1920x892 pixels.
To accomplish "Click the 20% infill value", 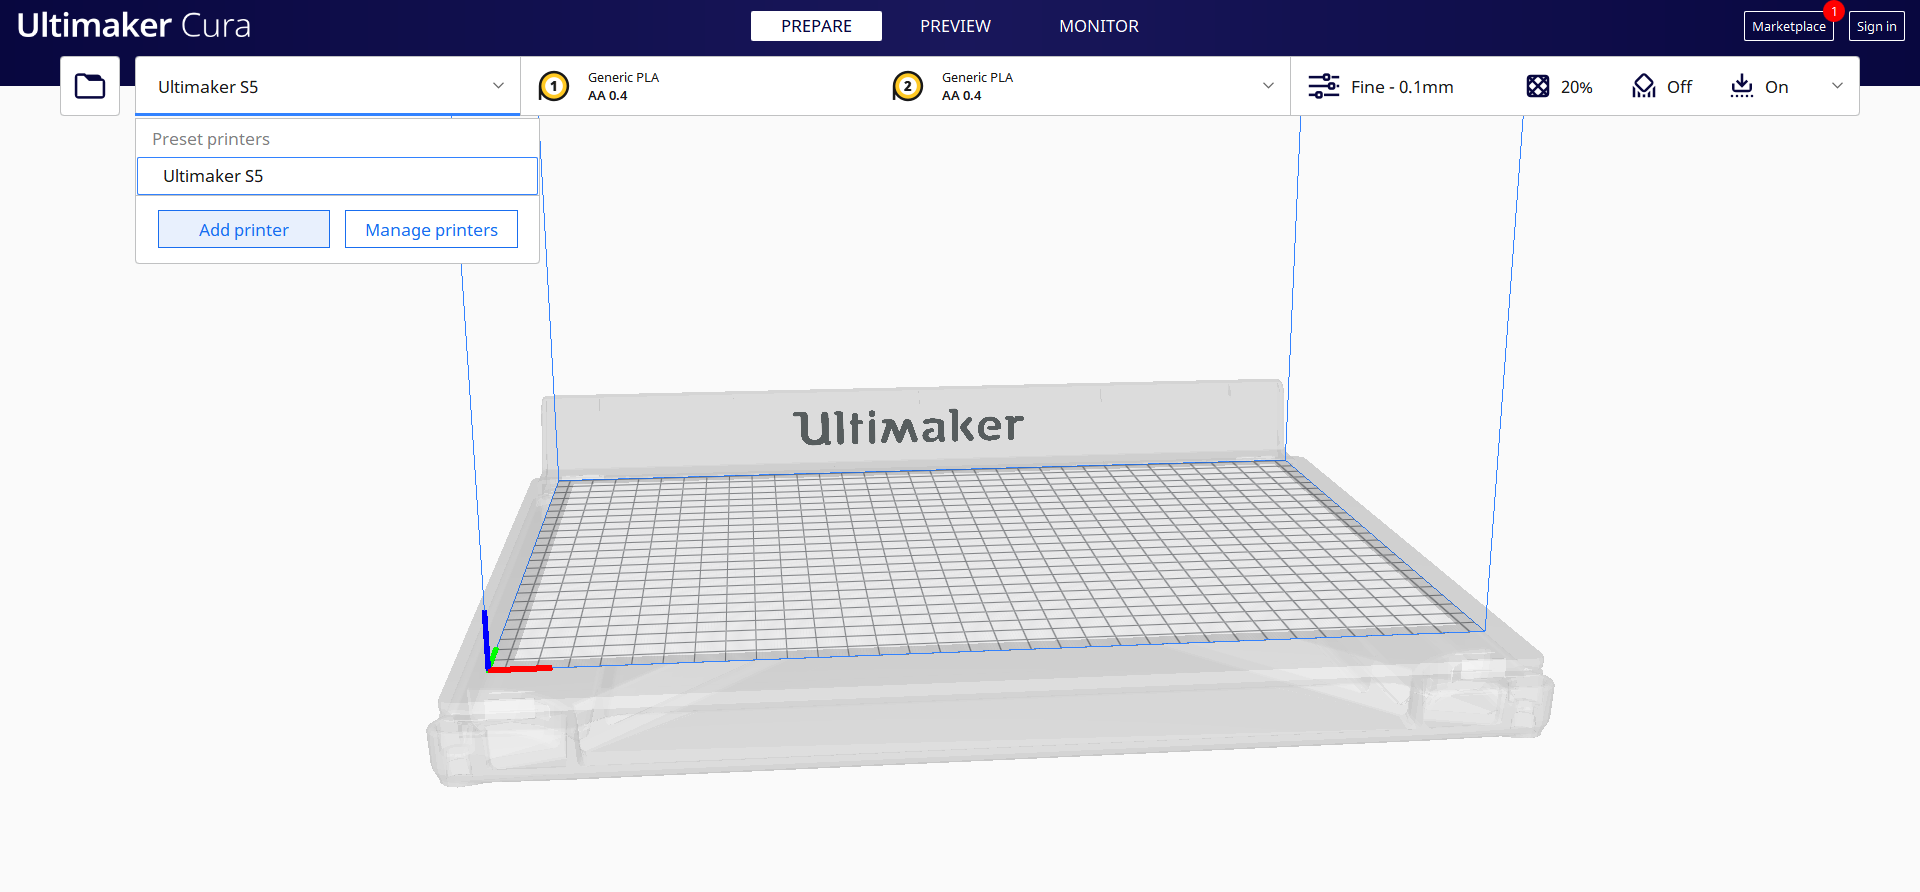I will pos(1576,87).
